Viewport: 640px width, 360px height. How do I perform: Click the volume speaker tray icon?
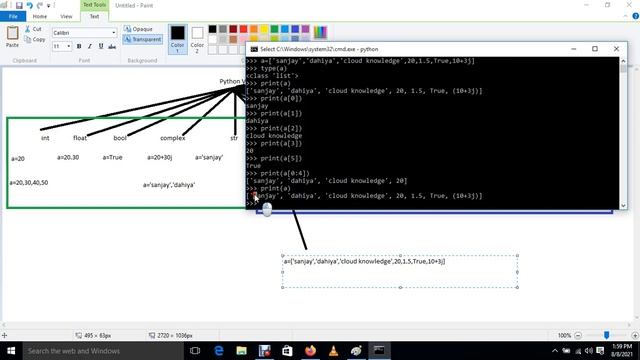click(x=589, y=351)
